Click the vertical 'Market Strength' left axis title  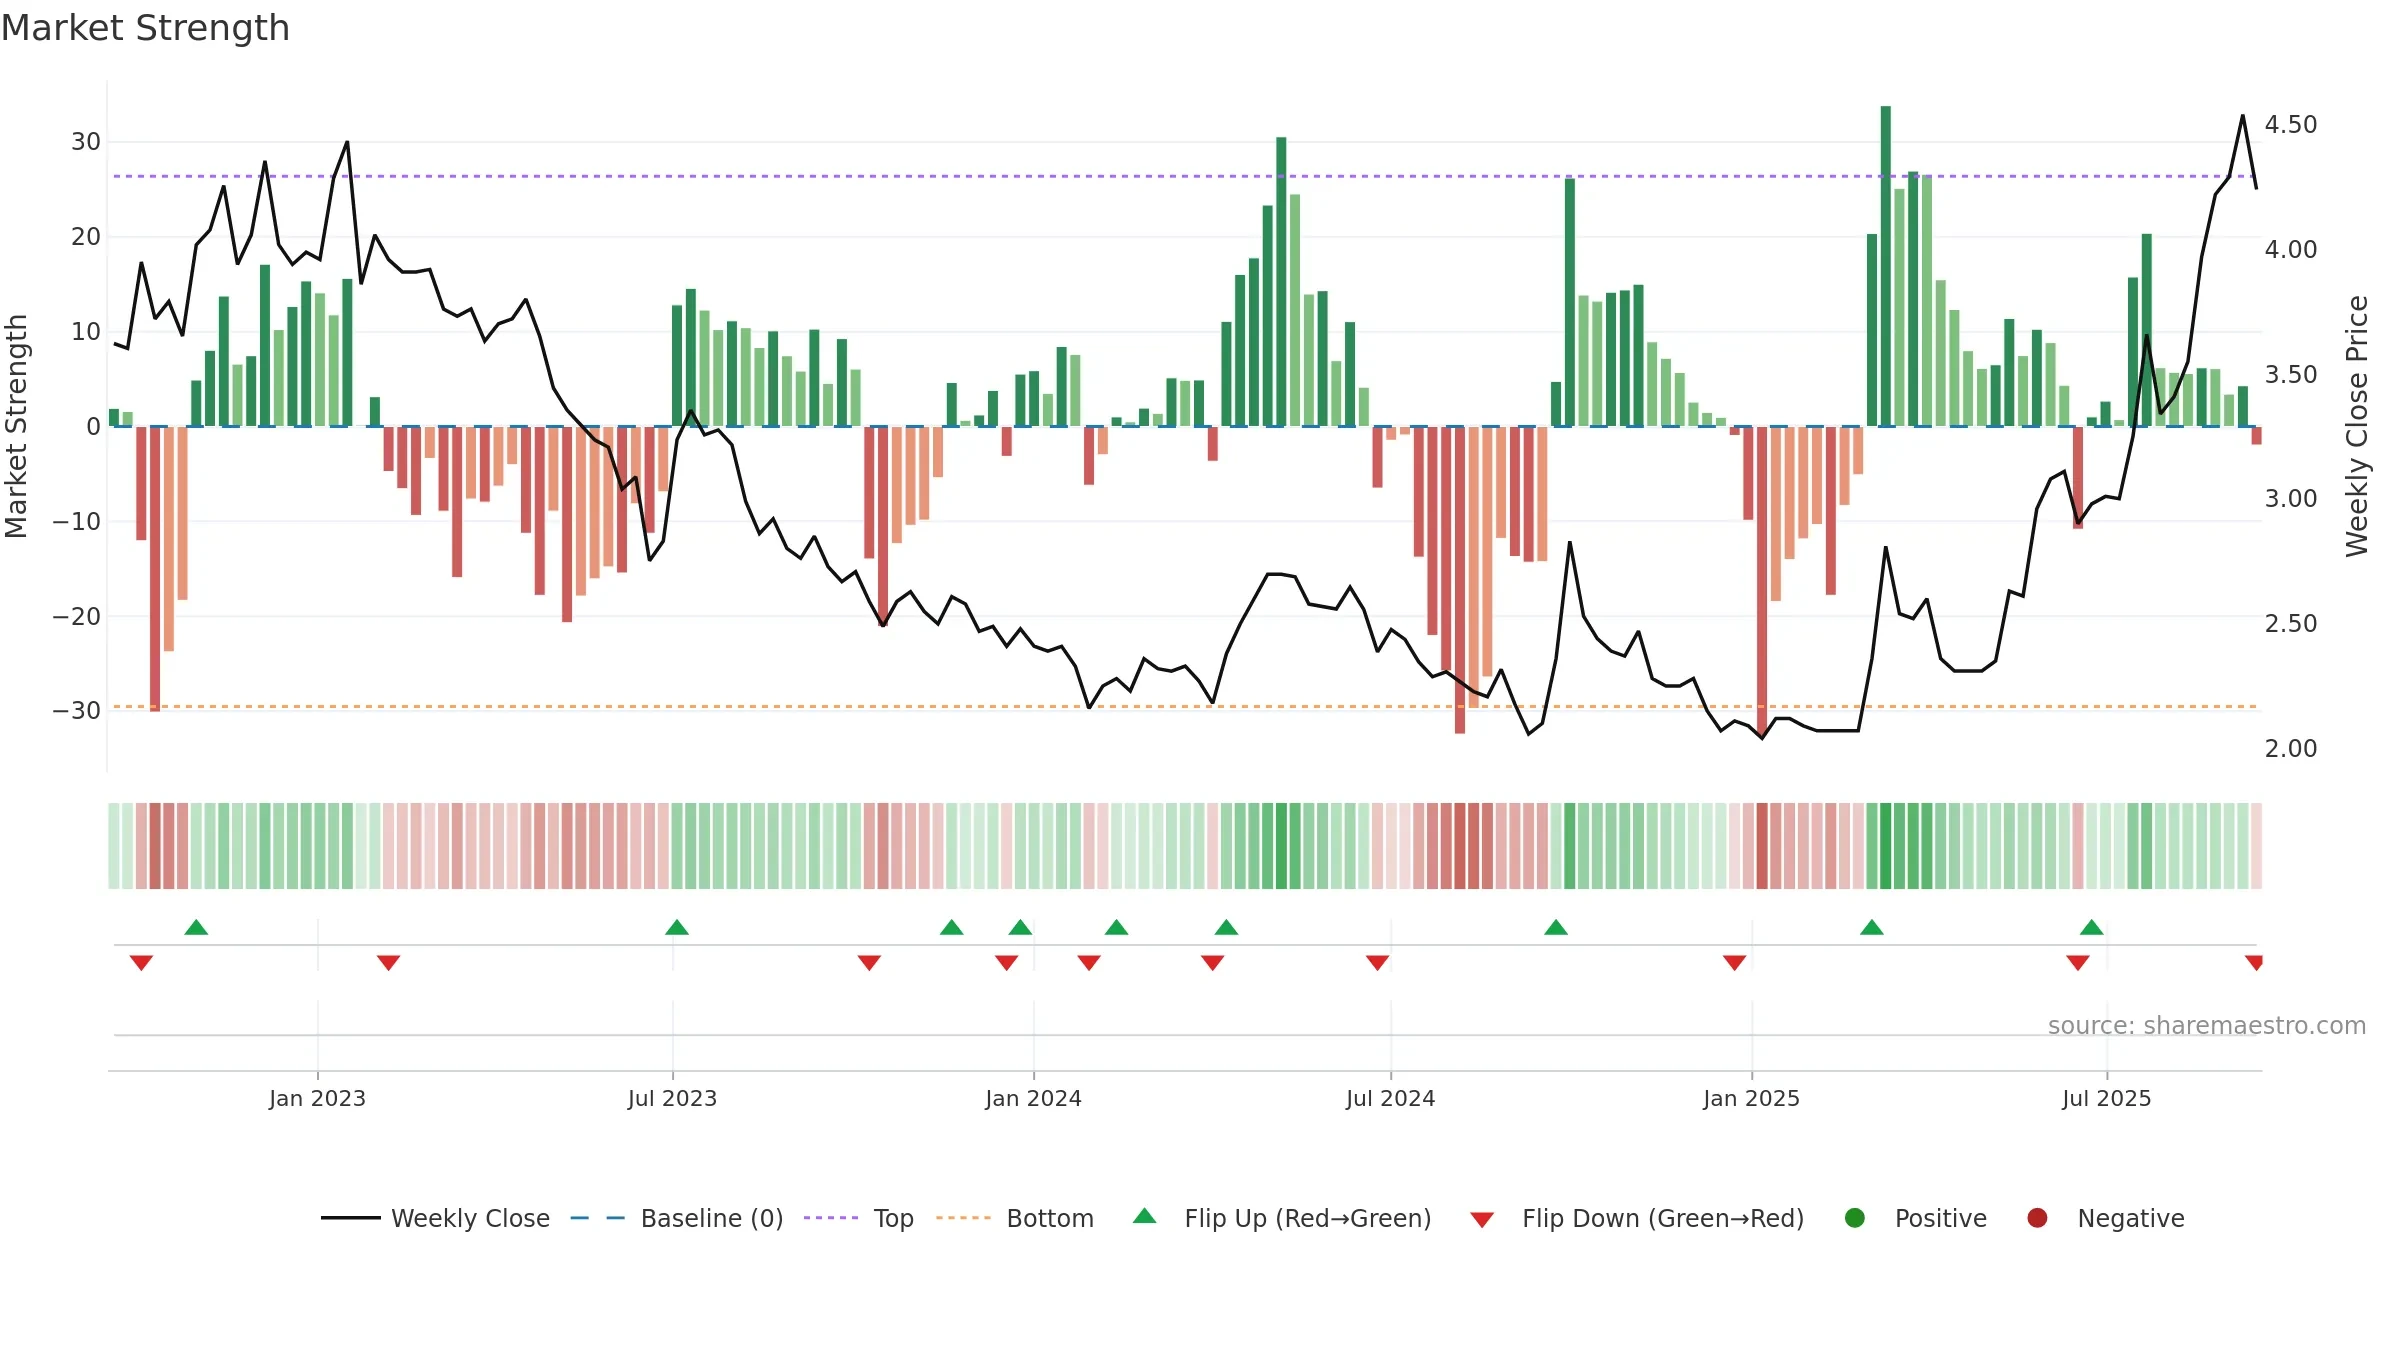tap(16, 426)
